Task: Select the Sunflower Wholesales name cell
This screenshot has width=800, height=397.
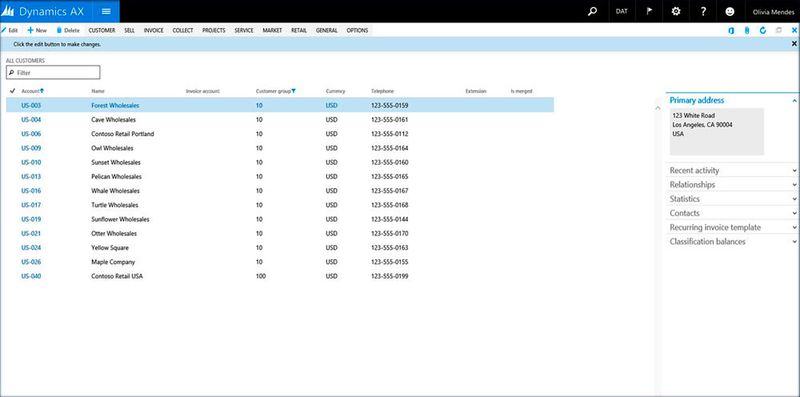Action: [x=120, y=219]
